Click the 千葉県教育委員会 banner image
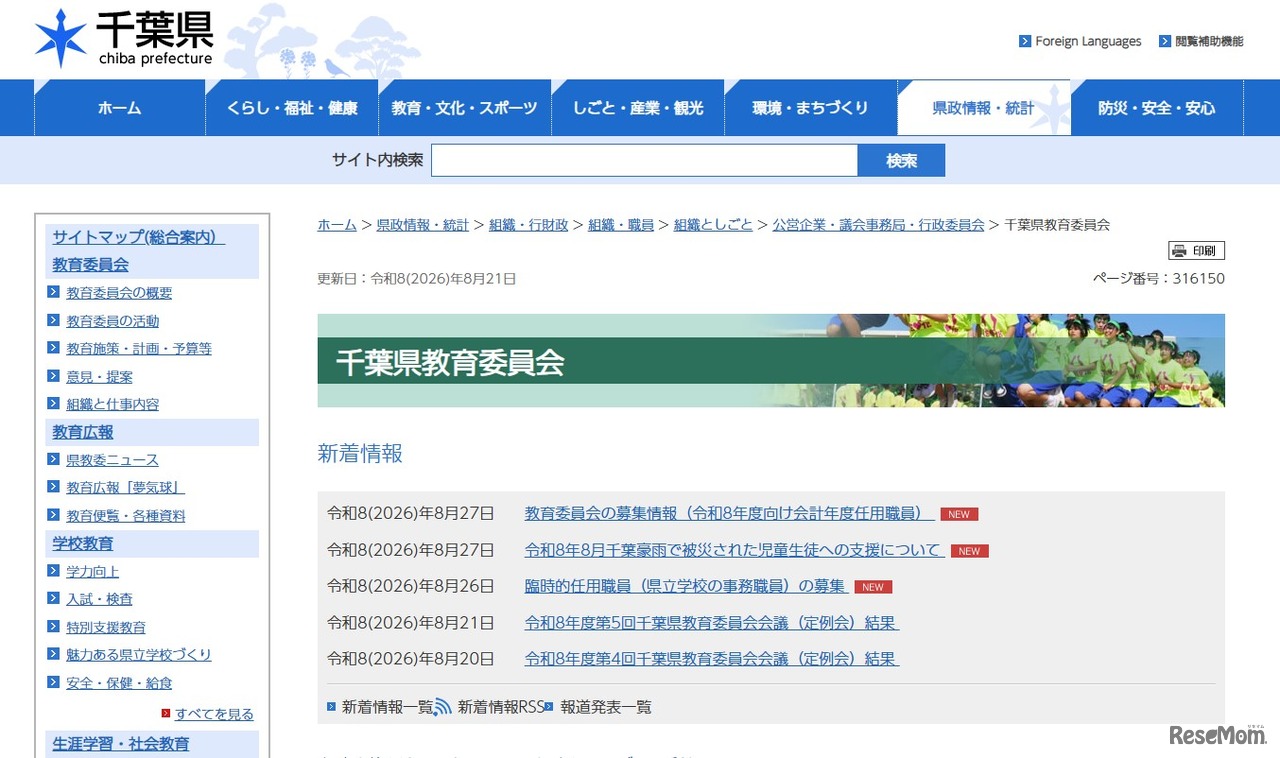The height and width of the screenshot is (758, 1280). coord(771,360)
